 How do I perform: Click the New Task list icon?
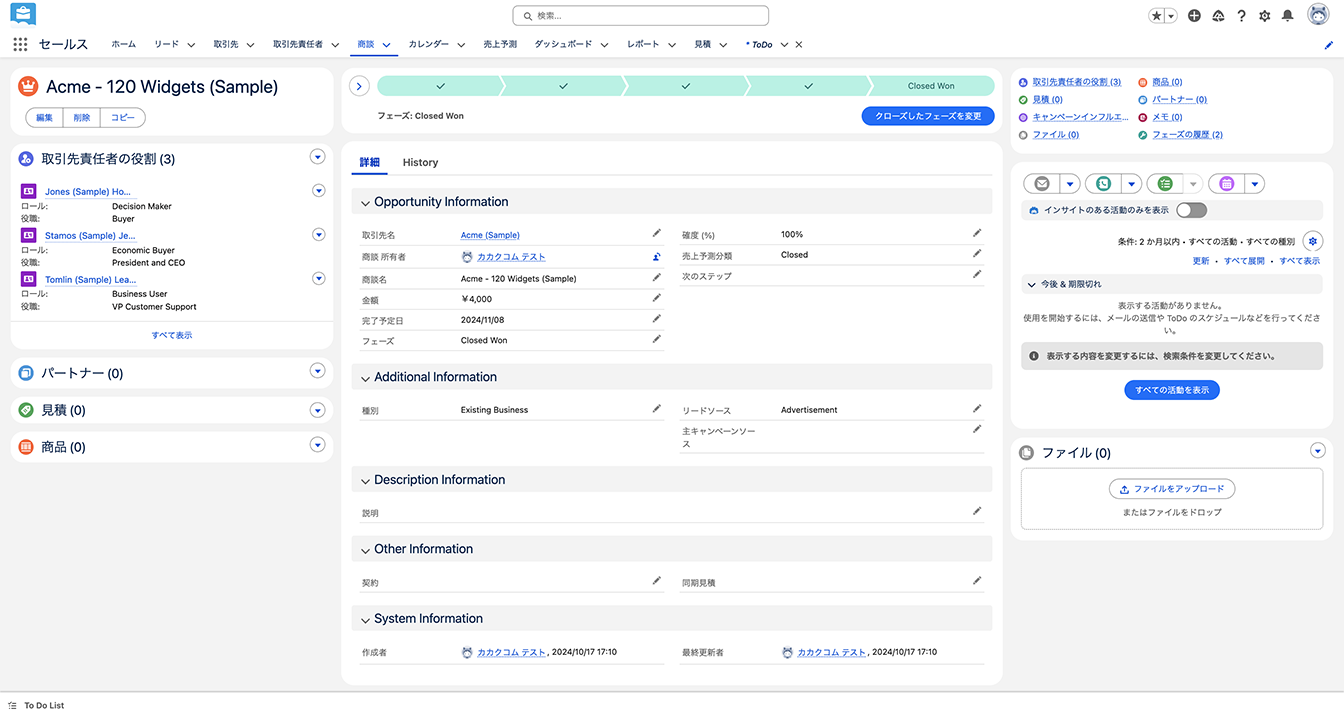(x=1164, y=184)
